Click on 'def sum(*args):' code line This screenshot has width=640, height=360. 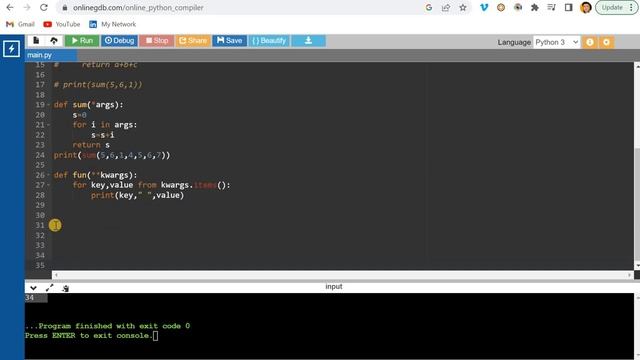click(x=89, y=105)
